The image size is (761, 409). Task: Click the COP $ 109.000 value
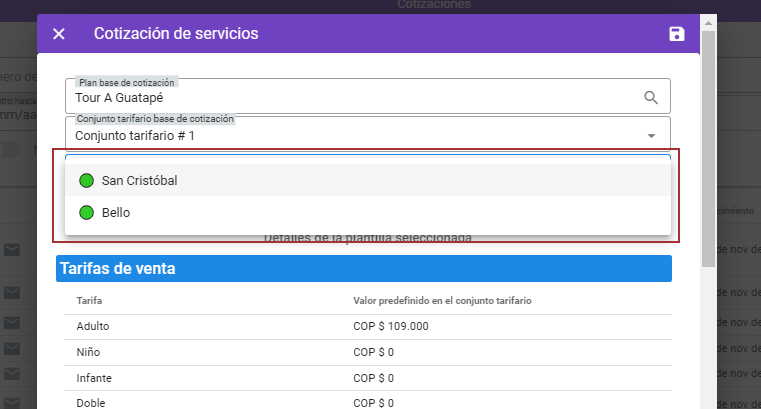(391, 326)
